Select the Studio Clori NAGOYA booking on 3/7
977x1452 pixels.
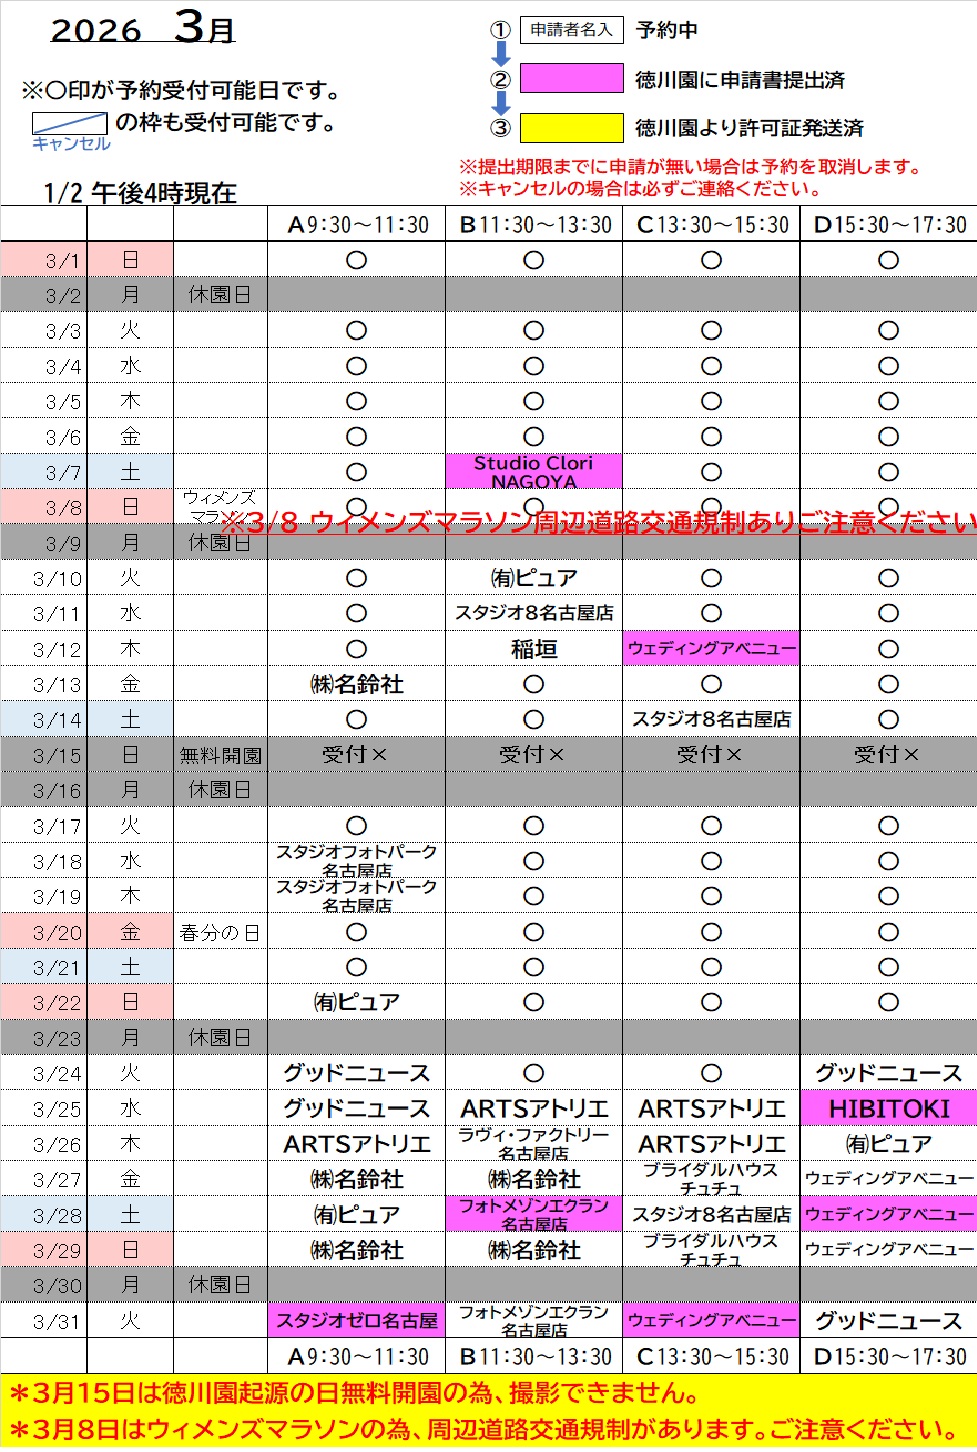tap(534, 472)
